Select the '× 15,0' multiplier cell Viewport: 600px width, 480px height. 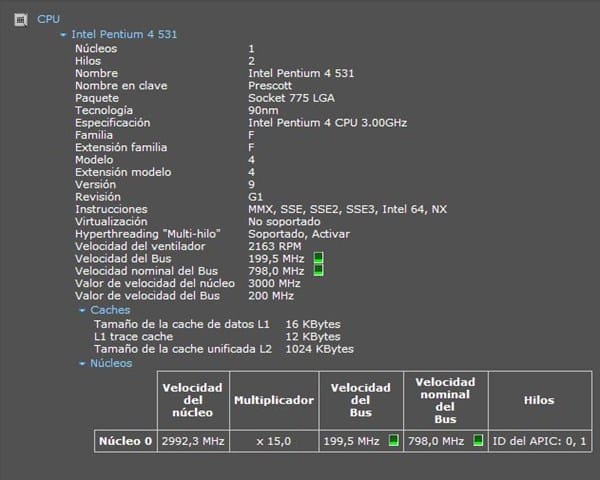click(274, 441)
